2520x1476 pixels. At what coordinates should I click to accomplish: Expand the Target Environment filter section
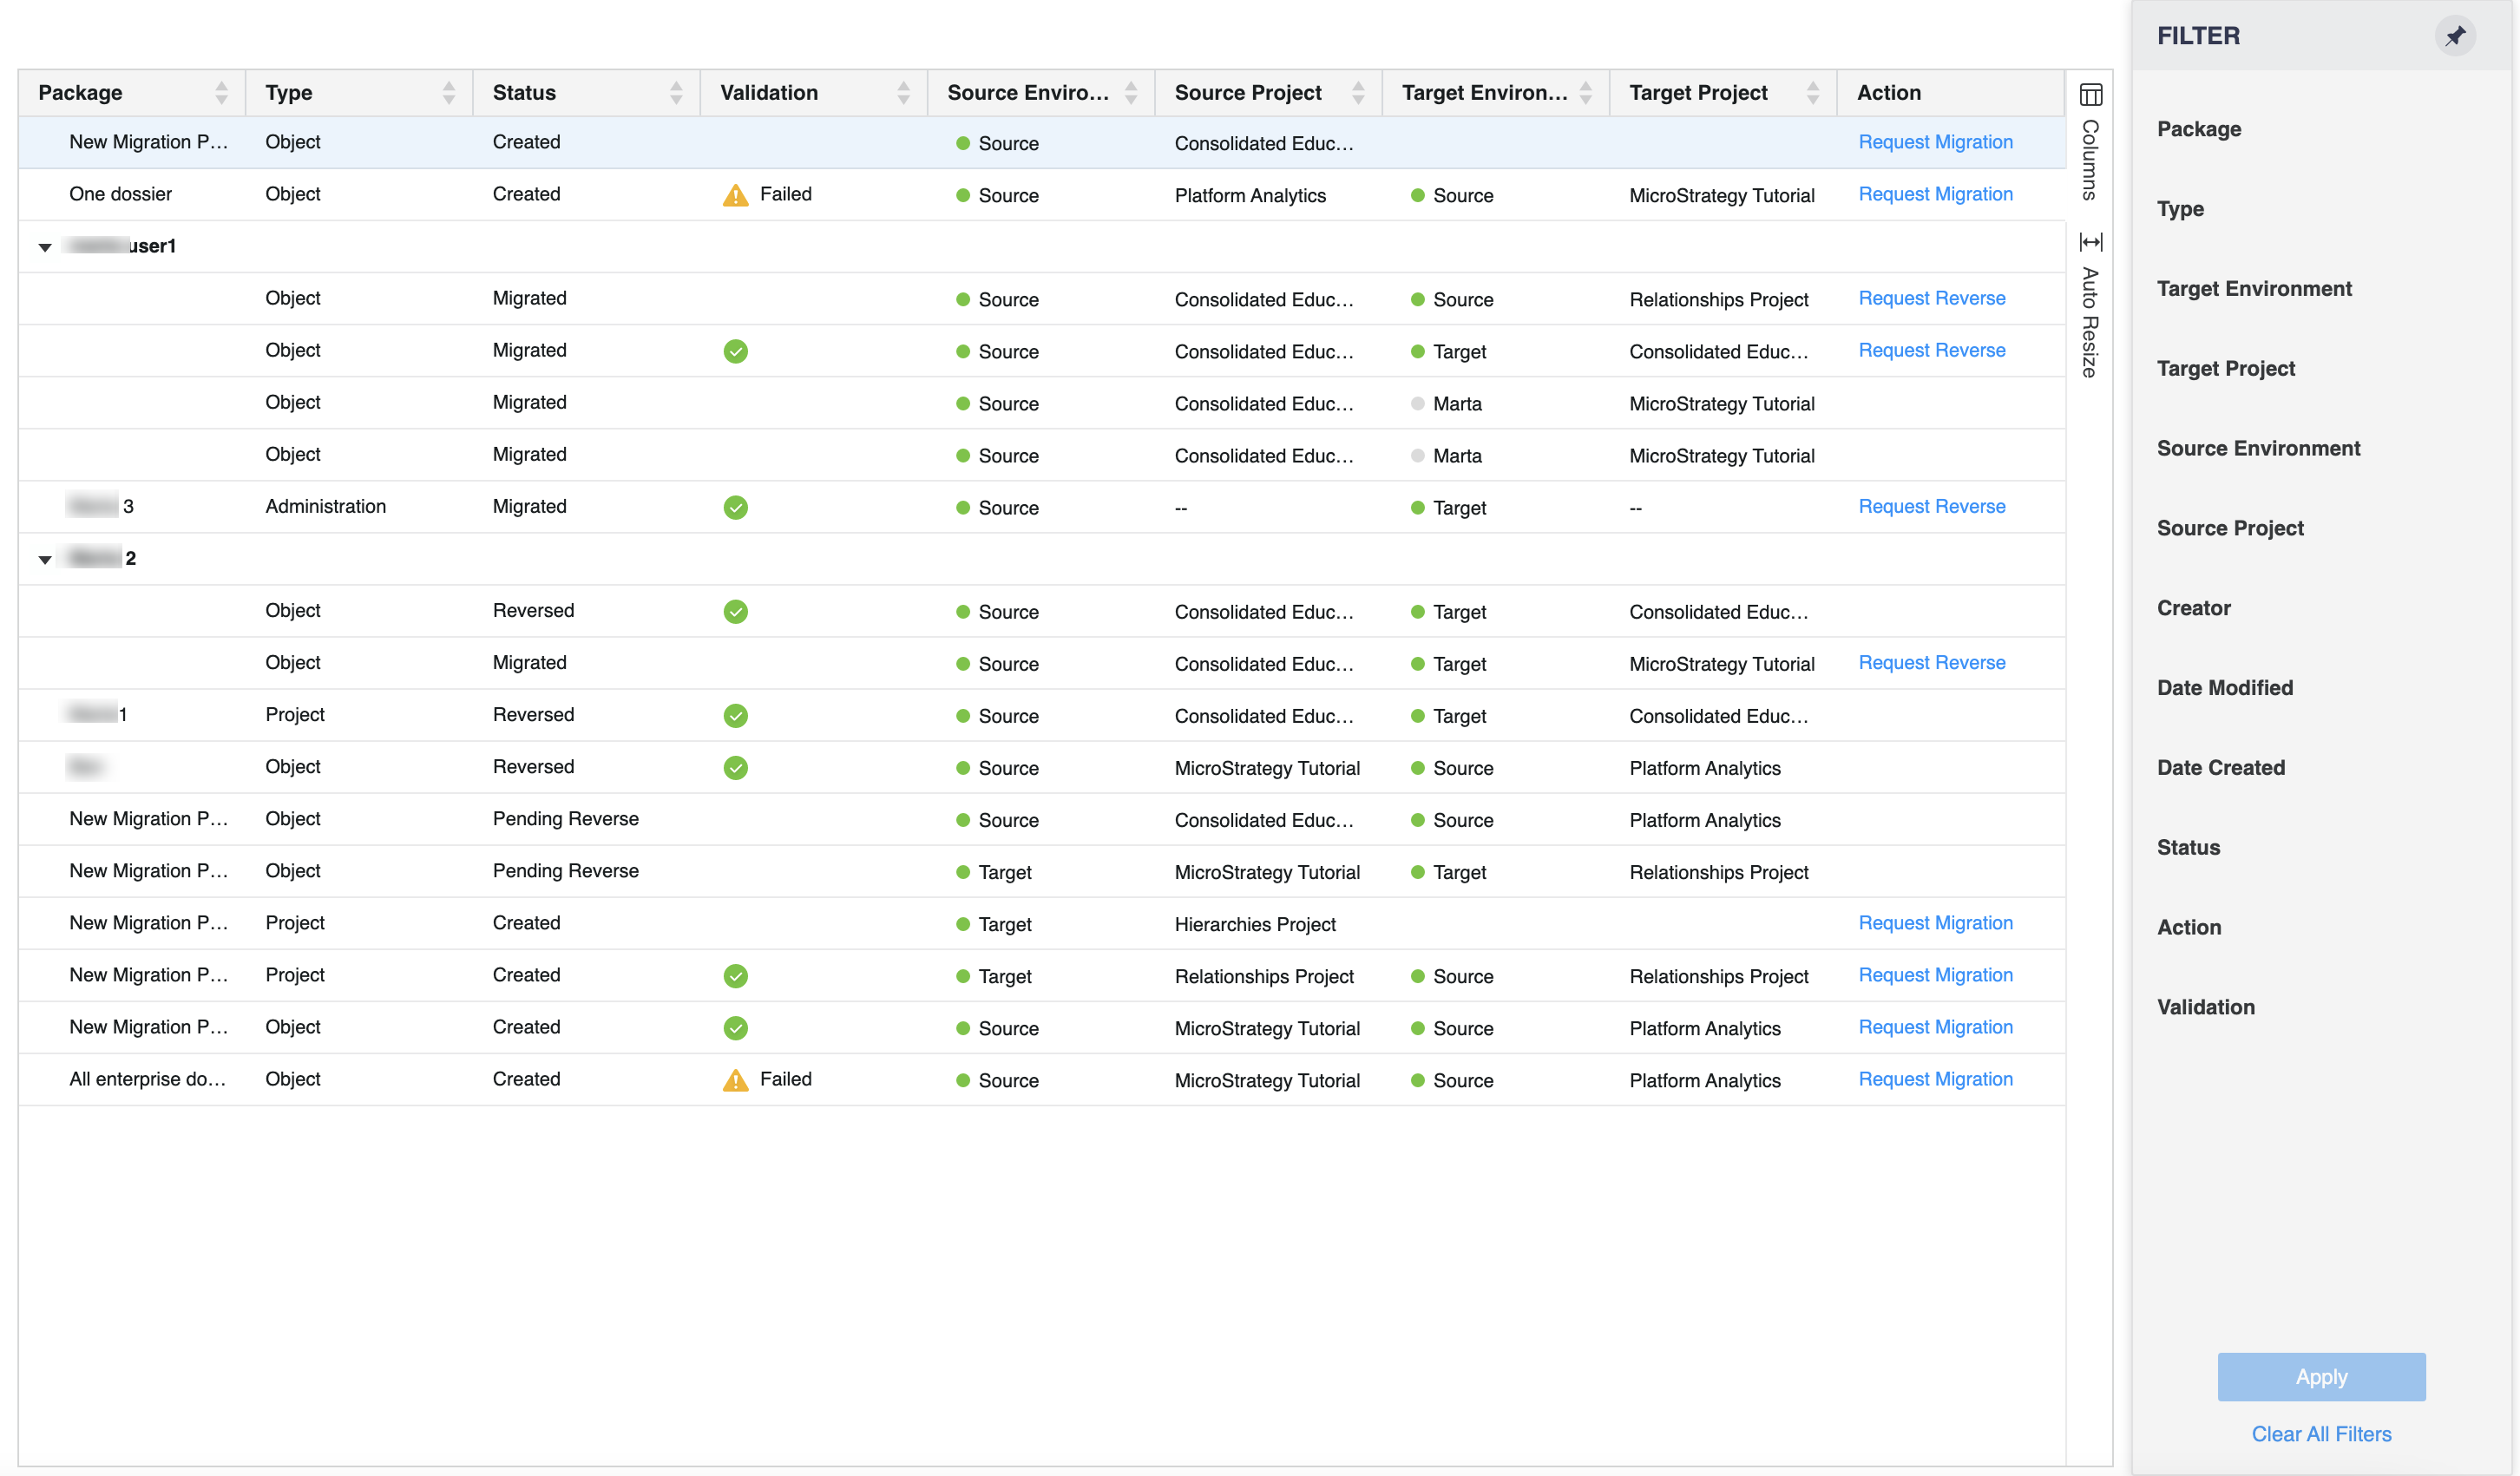[2254, 288]
